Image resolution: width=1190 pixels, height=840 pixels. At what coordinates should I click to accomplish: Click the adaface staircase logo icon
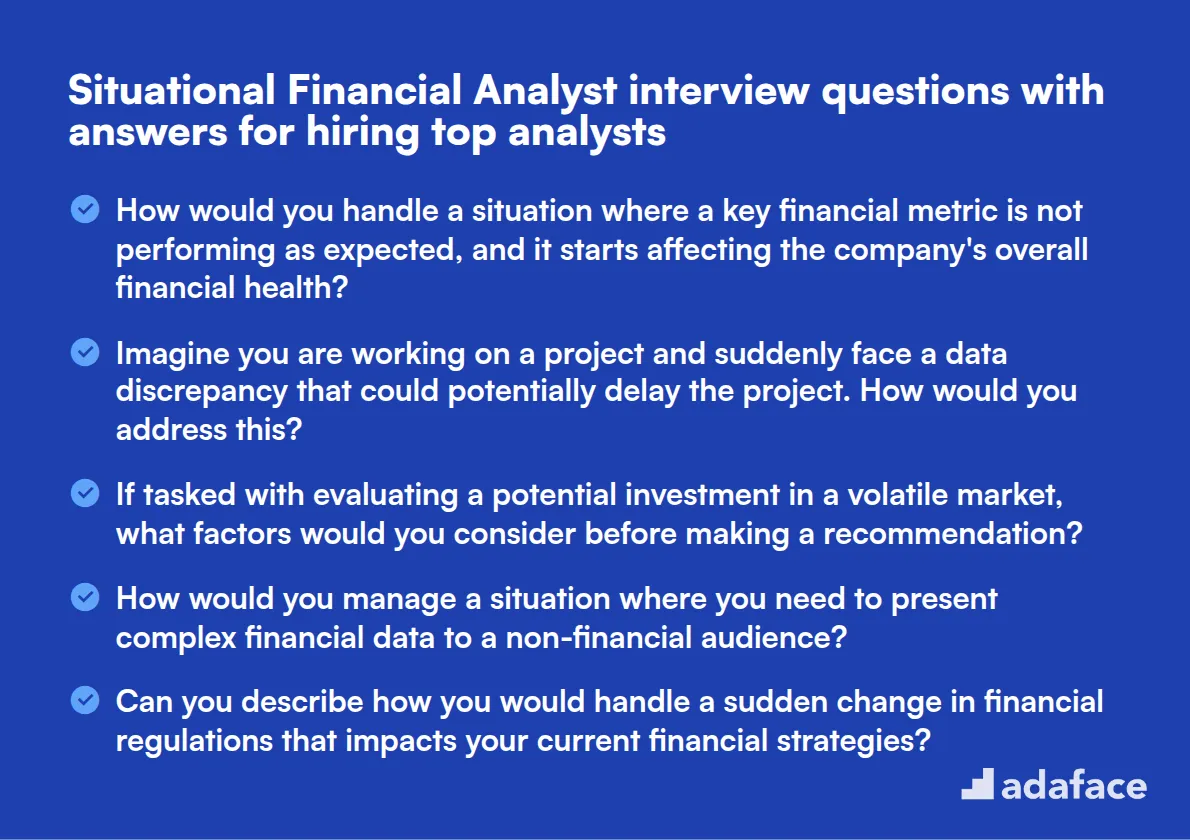[978, 784]
